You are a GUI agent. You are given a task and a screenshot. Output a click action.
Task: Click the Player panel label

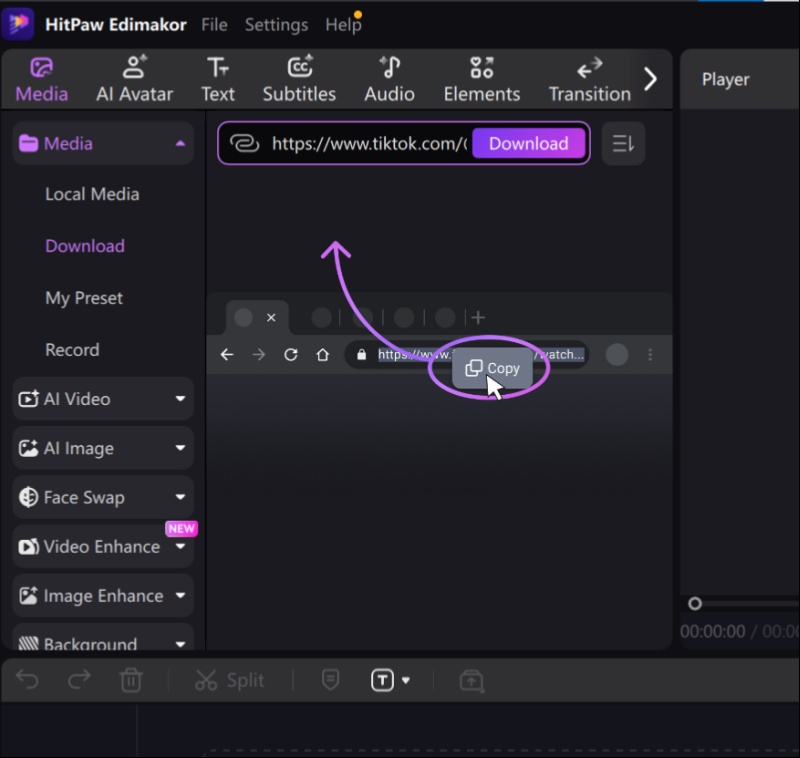pos(726,80)
